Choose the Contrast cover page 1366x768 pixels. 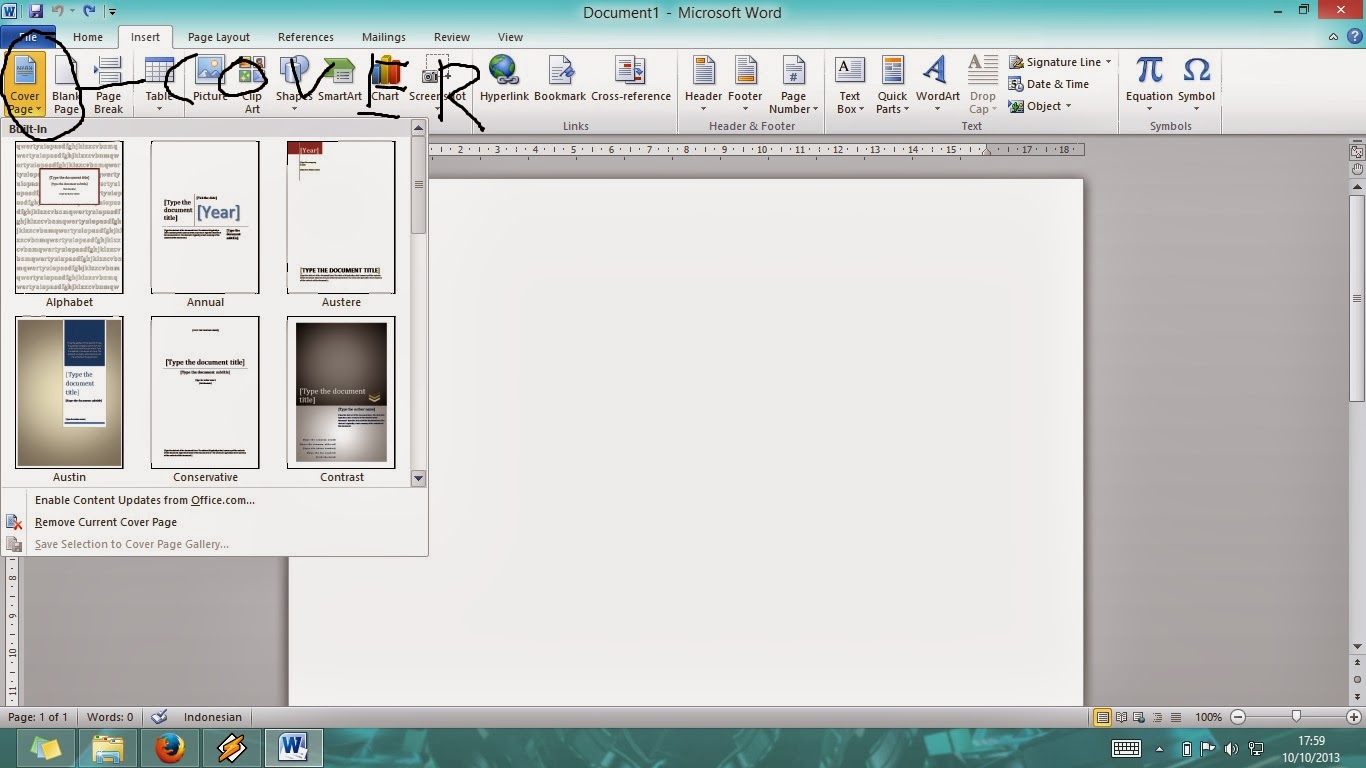click(341, 400)
